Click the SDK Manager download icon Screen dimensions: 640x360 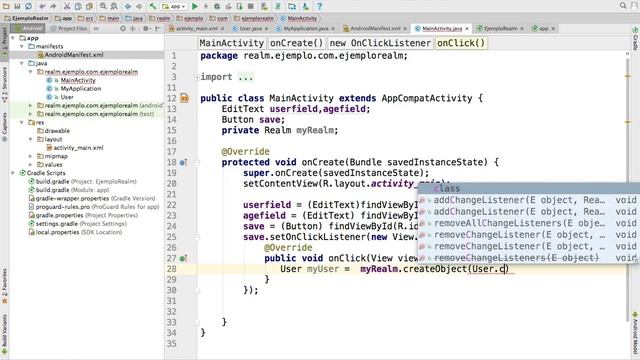click(x=305, y=6)
